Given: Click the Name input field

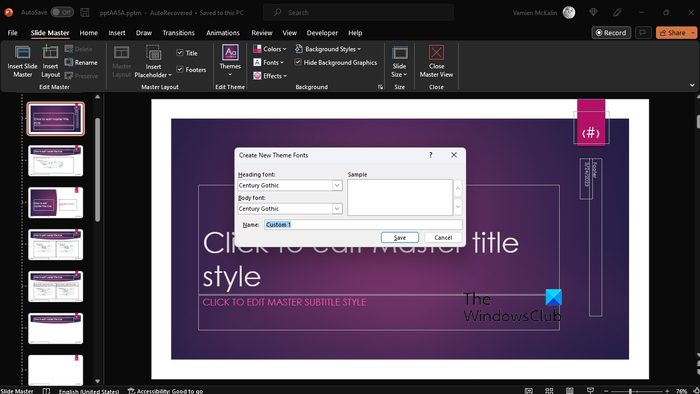Looking at the screenshot, I should 363,224.
